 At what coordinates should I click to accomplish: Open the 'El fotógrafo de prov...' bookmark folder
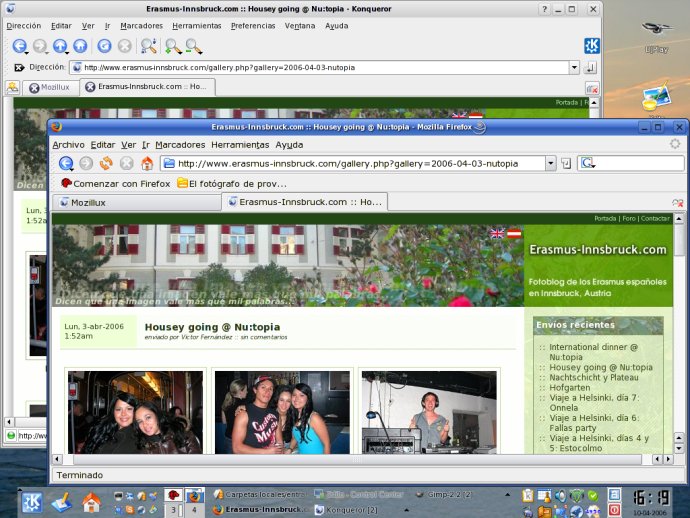point(231,184)
